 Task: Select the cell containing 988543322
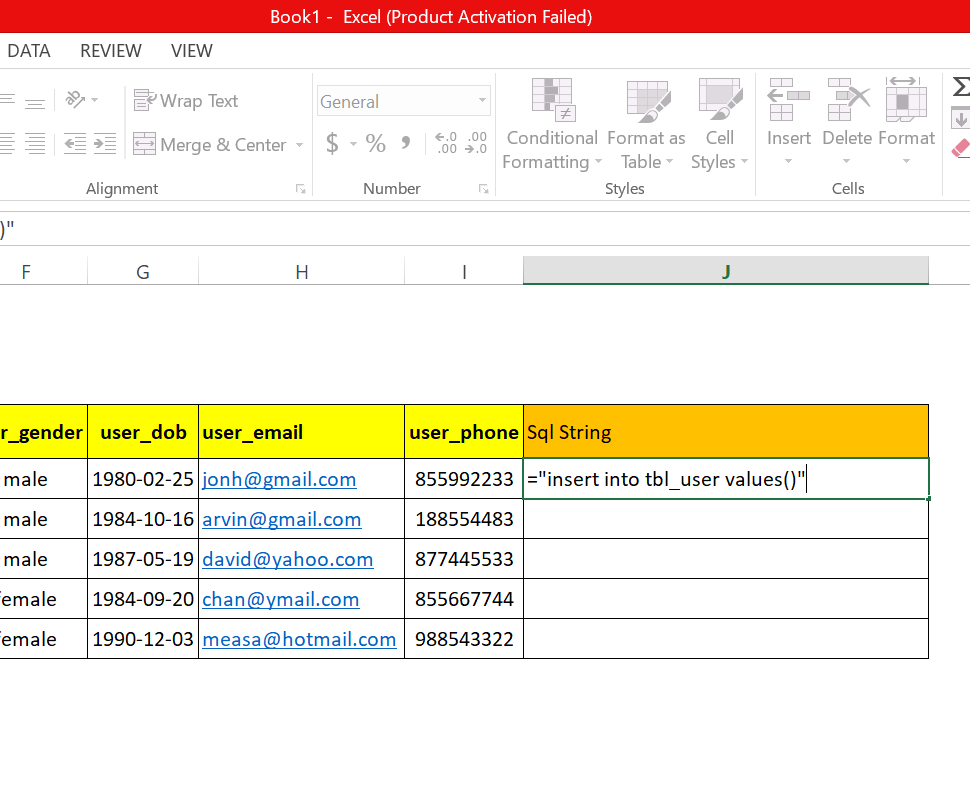tap(464, 639)
